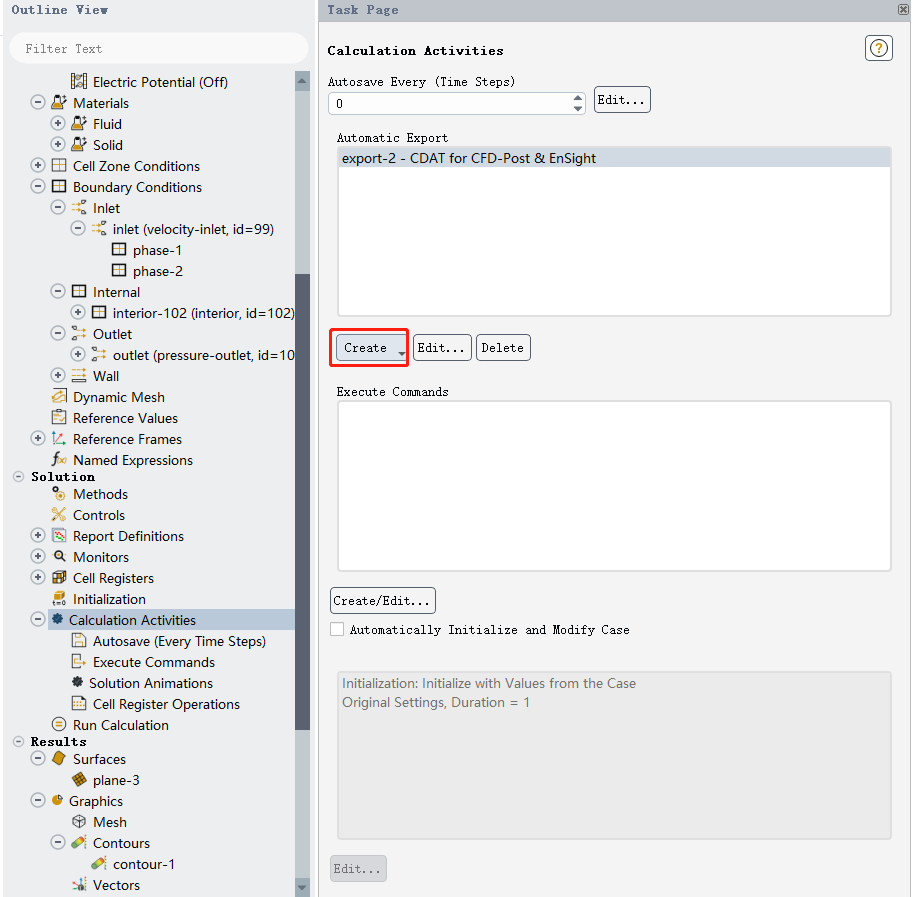Image resolution: width=913 pixels, height=897 pixels.
Task: Click the Materials icon in outline
Action: pyautogui.click(x=59, y=102)
